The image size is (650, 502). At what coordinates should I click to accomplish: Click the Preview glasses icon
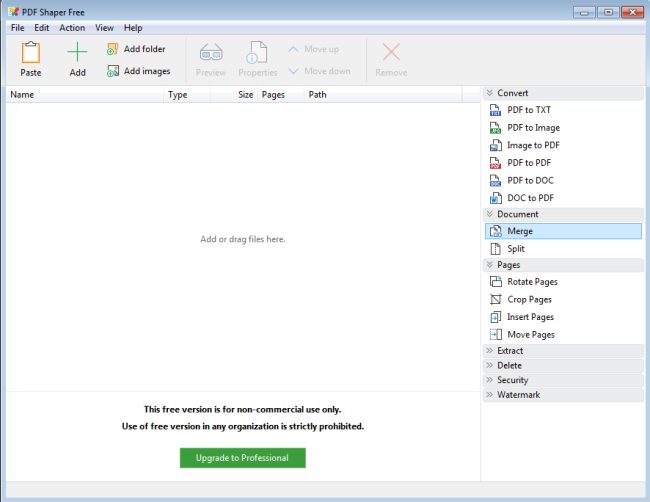[211, 53]
